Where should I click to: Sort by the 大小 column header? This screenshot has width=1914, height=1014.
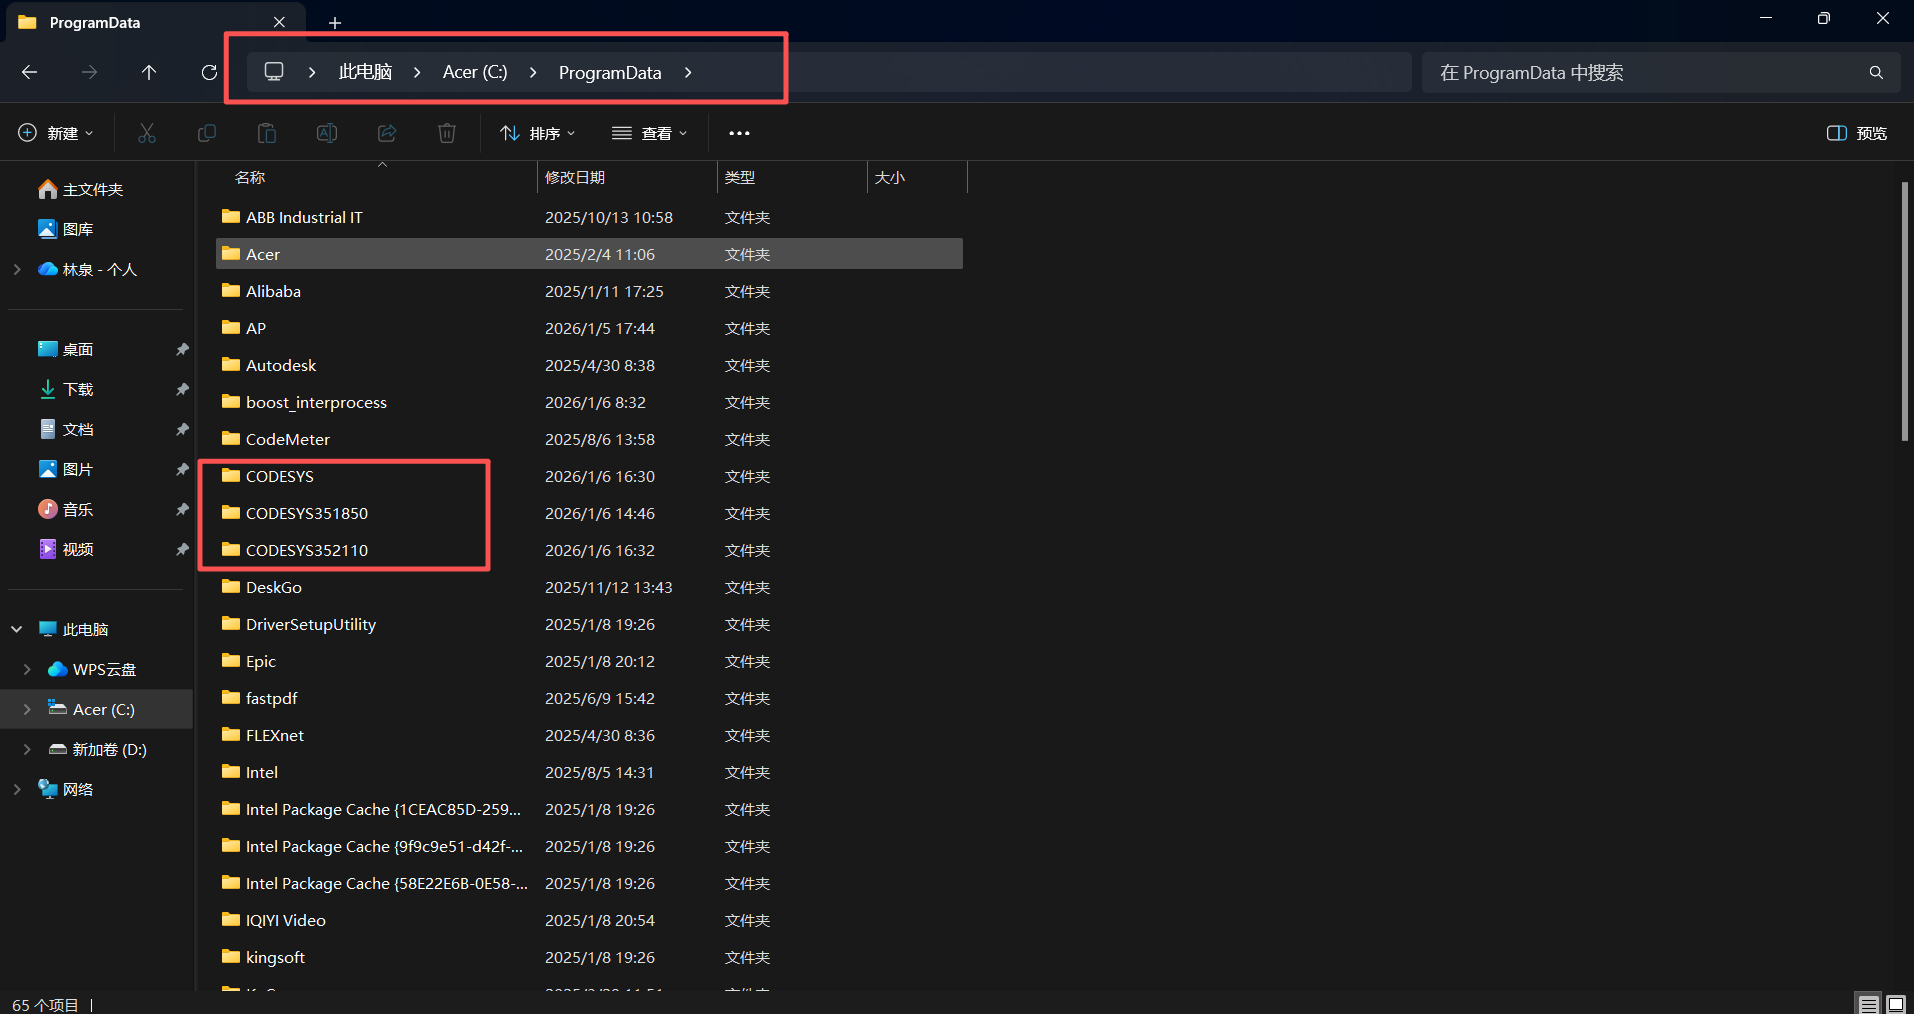(917, 177)
